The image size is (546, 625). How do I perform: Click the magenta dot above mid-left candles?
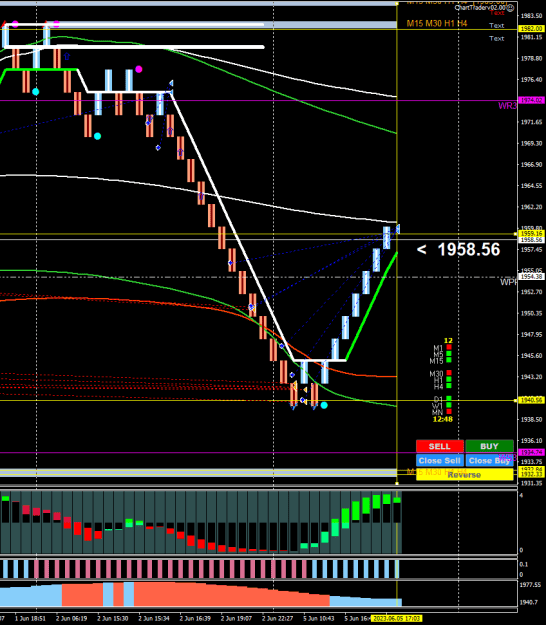pos(139,69)
